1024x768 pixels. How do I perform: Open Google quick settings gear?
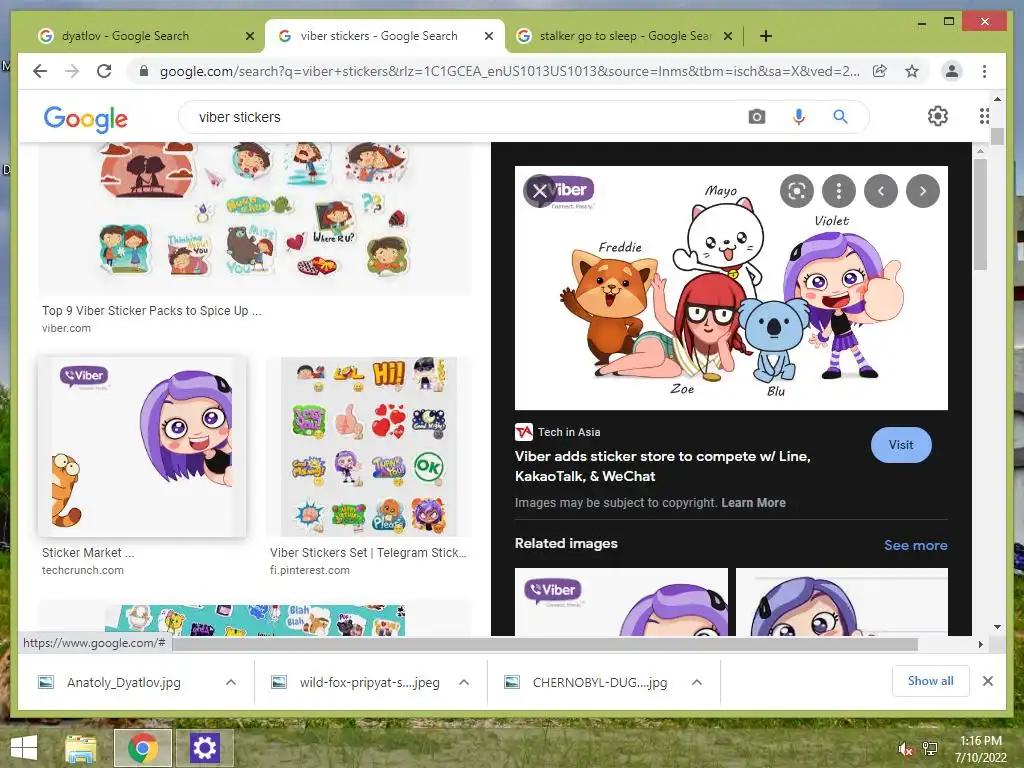[x=938, y=116]
